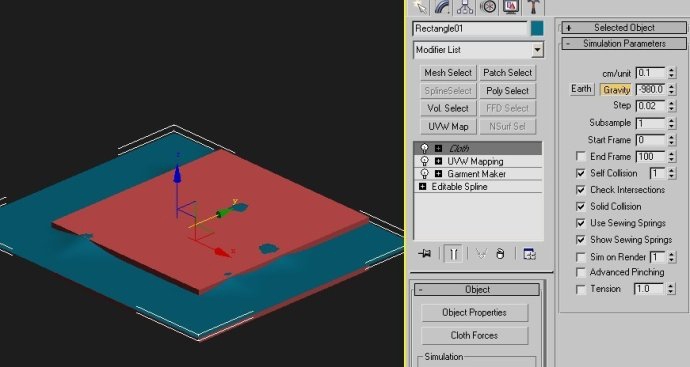The height and width of the screenshot is (367, 690).
Task: Toggle the Cloth modifier lightbulb
Action: pos(424,148)
